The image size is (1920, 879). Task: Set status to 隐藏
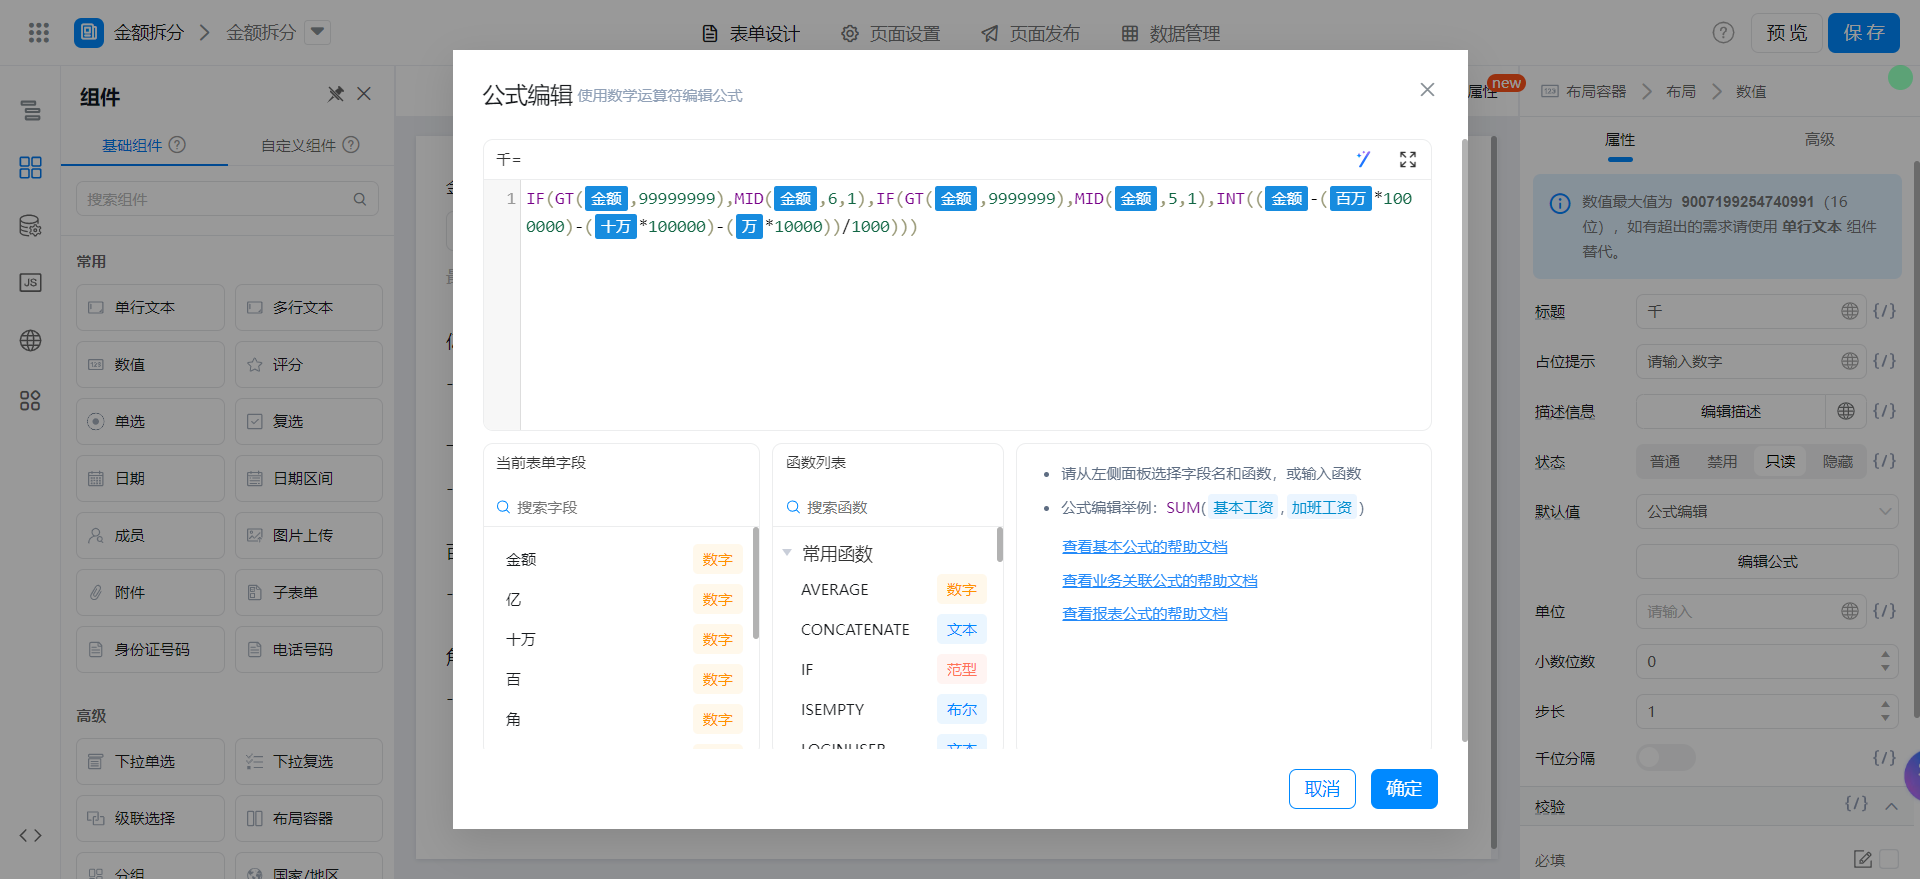1837,461
